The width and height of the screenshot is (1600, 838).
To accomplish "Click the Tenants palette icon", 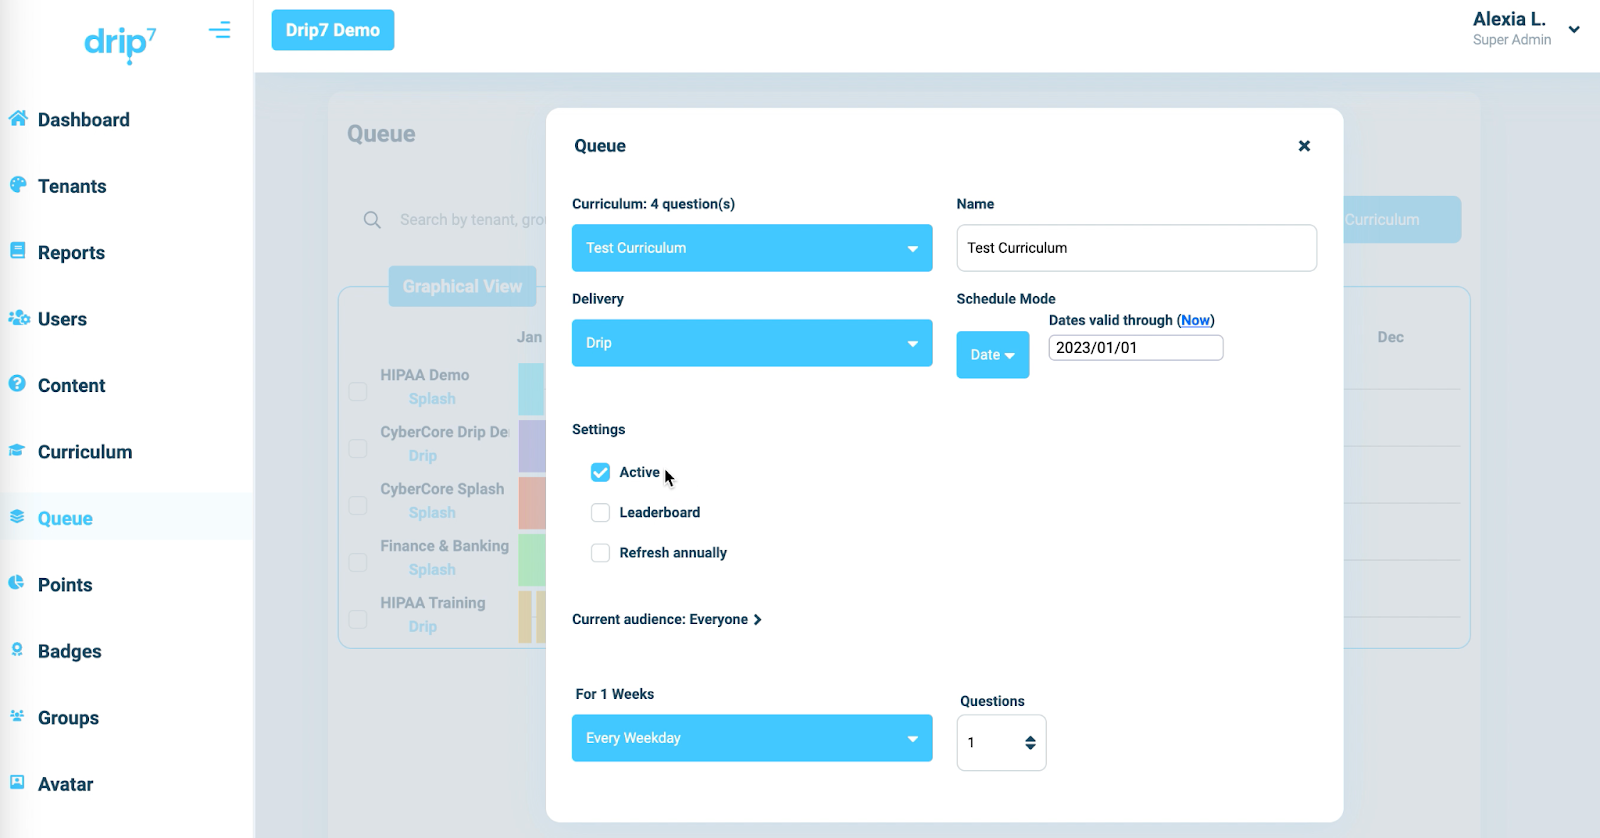I will (18, 185).
